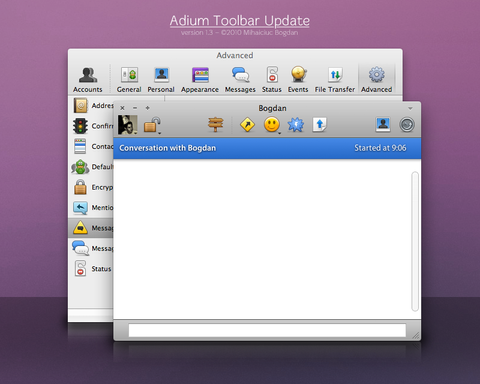Select the row with blue chat bubbles icon
The width and height of the screenshot is (480, 384).
point(91,248)
